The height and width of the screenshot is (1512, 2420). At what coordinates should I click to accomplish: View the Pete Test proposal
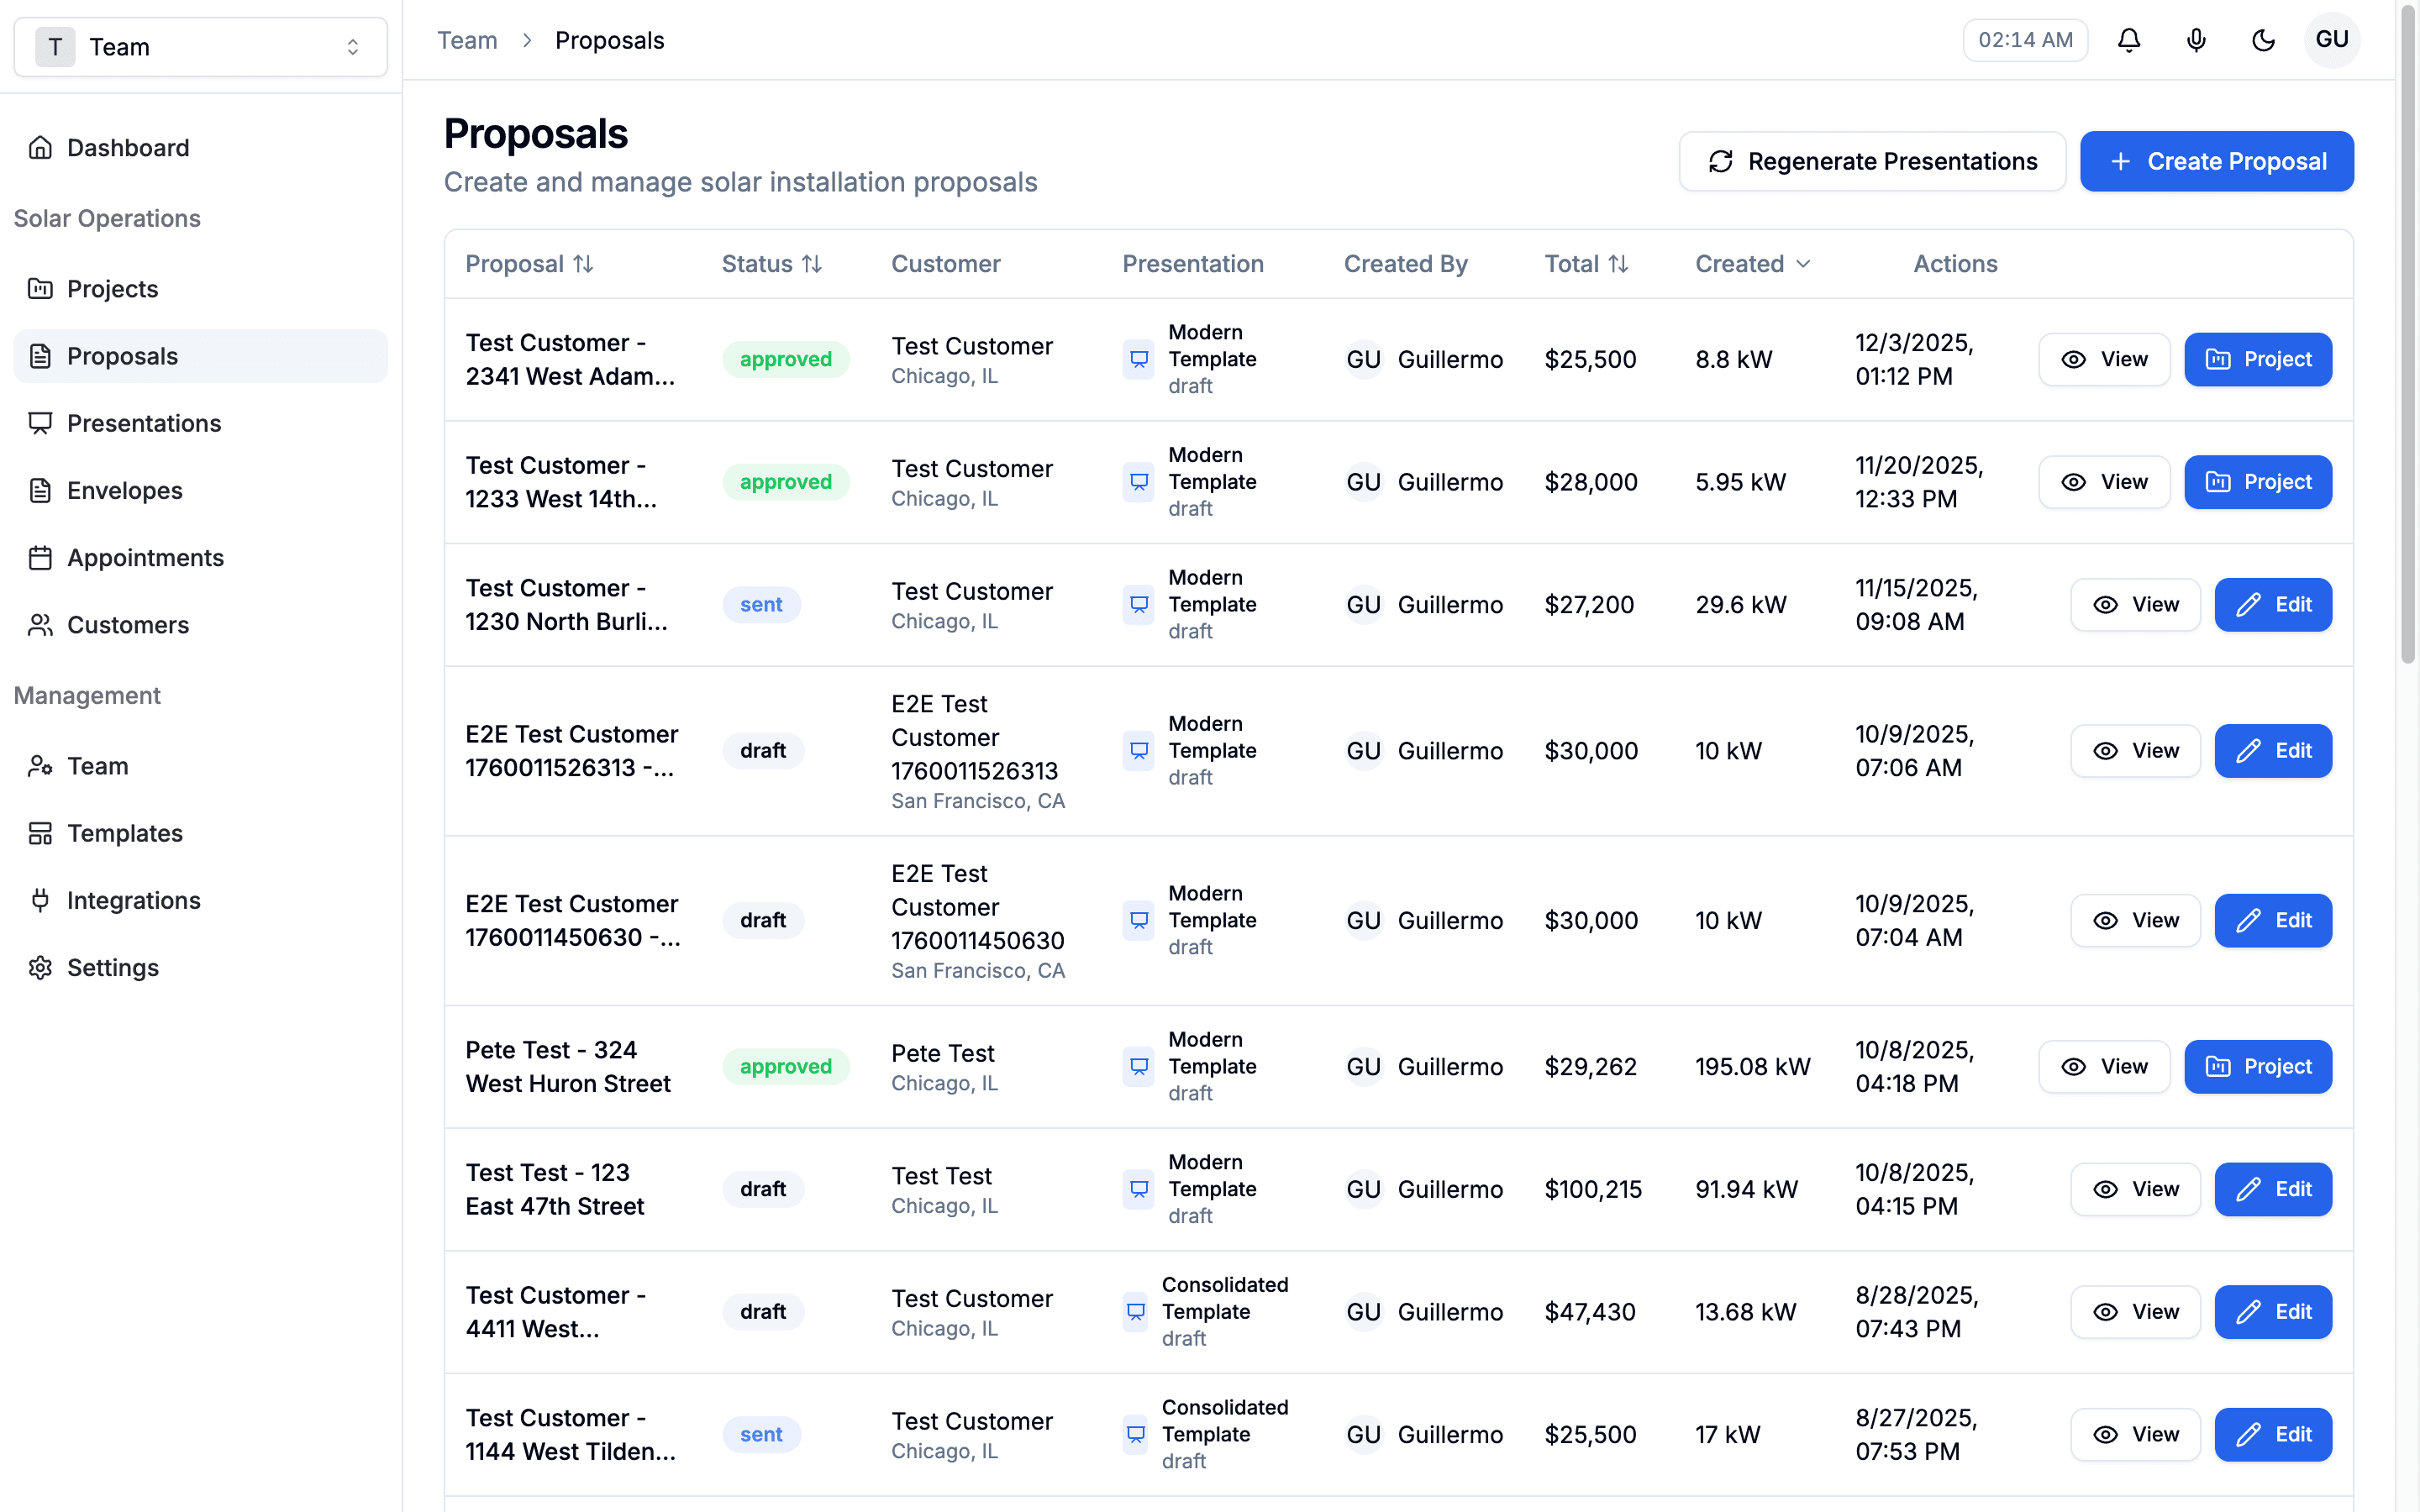(x=2104, y=1066)
